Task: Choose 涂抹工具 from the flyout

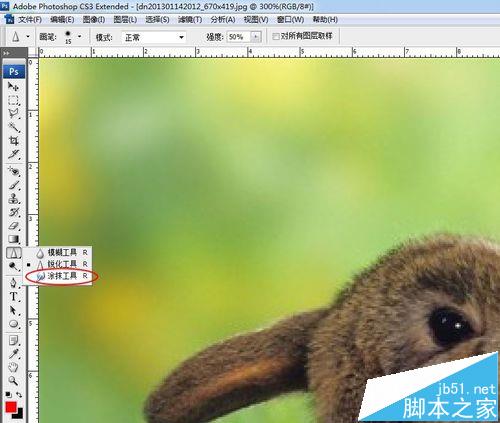Action: point(62,276)
